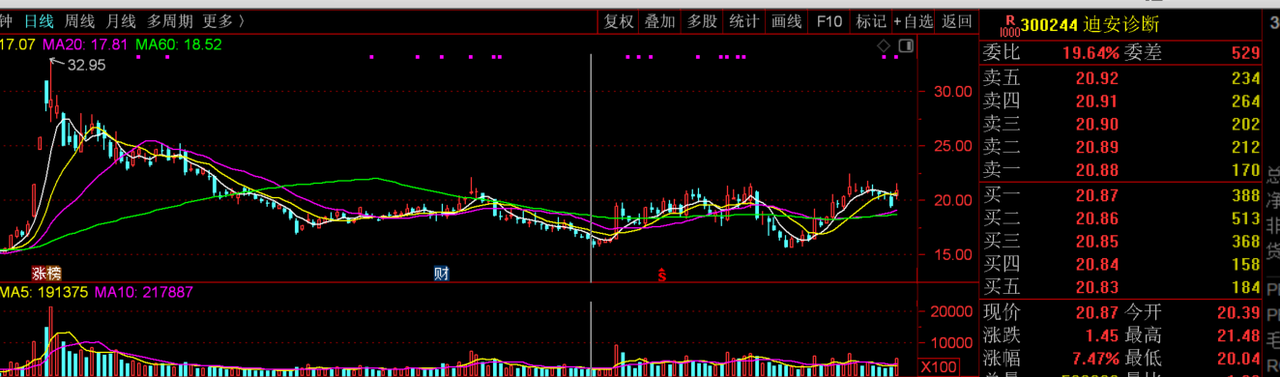Viewport: 1280px width, 377px height.
Task: Click the 标记 mark button
Action: click(871, 20)
